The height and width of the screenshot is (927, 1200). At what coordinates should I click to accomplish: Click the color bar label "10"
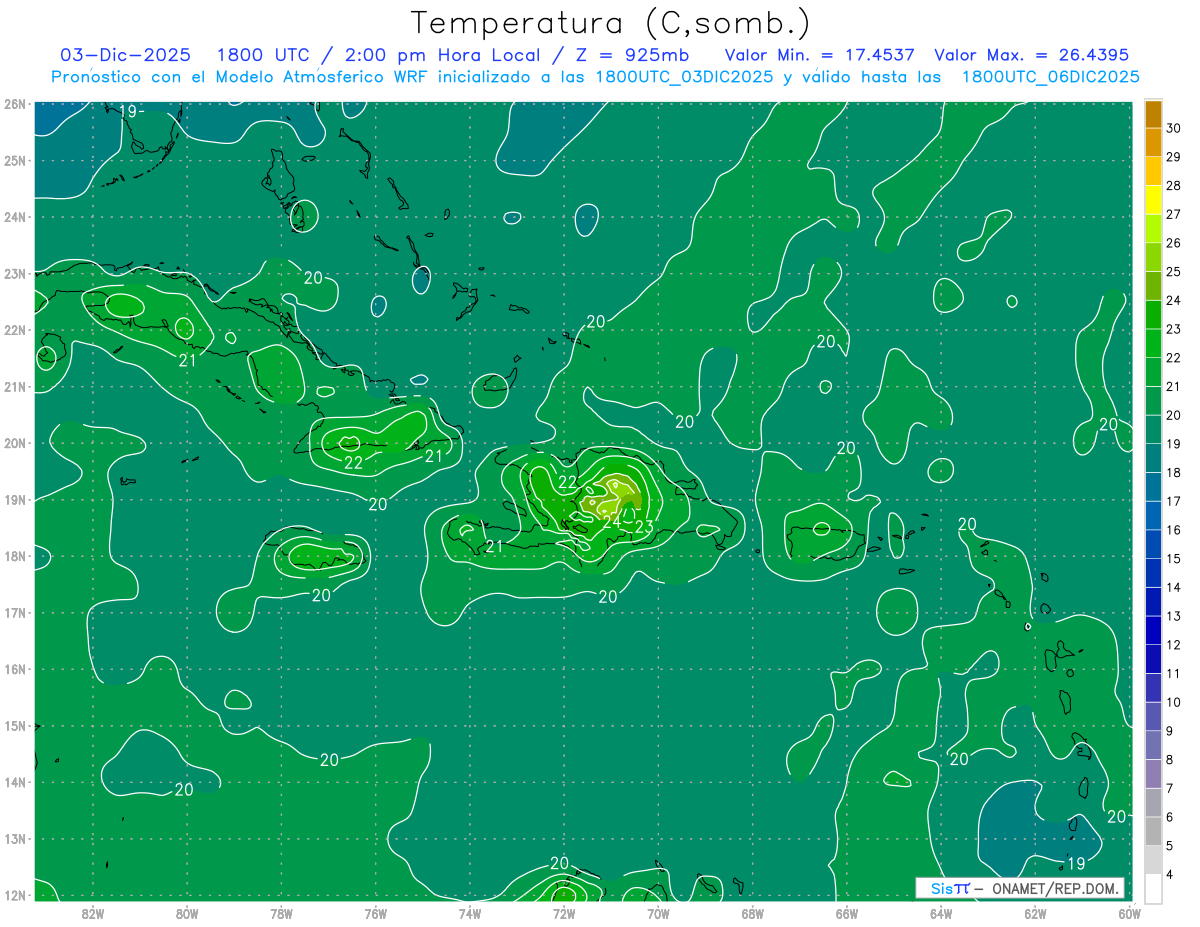(x=1174, y=703)
